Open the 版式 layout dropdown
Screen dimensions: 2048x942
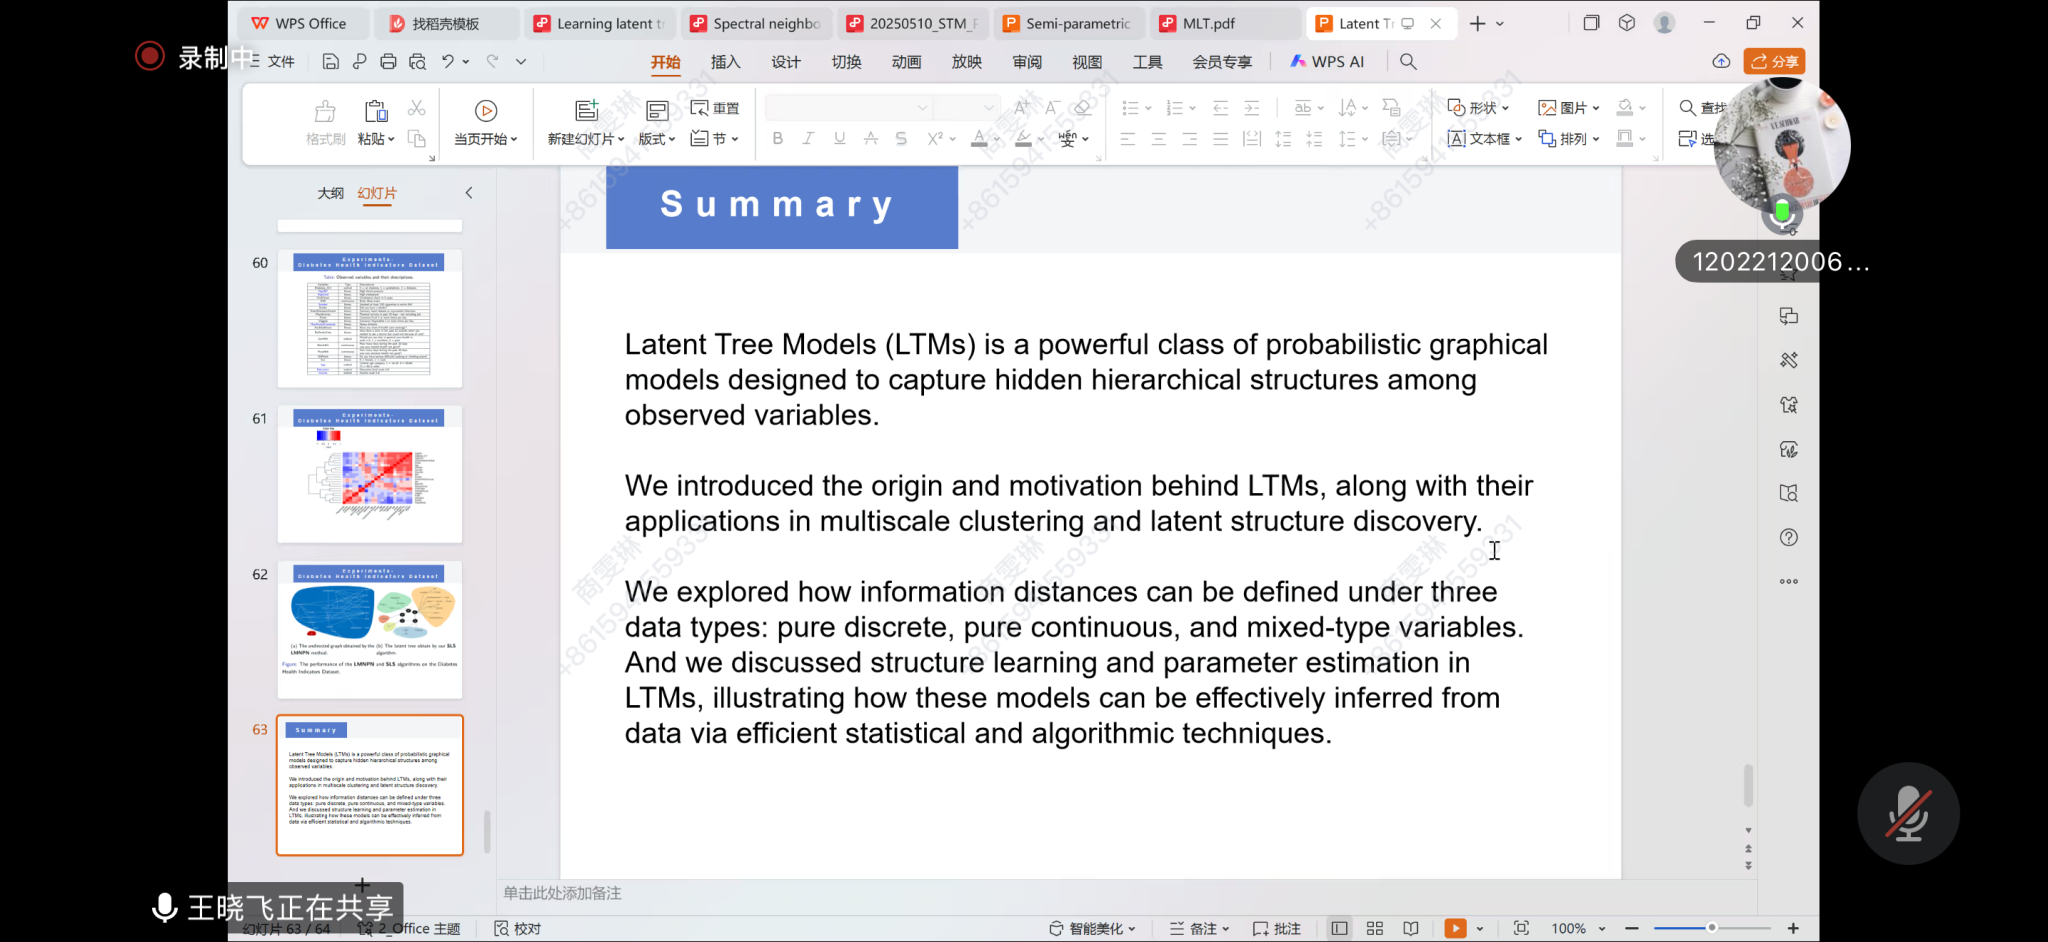(x=657, y=139)
